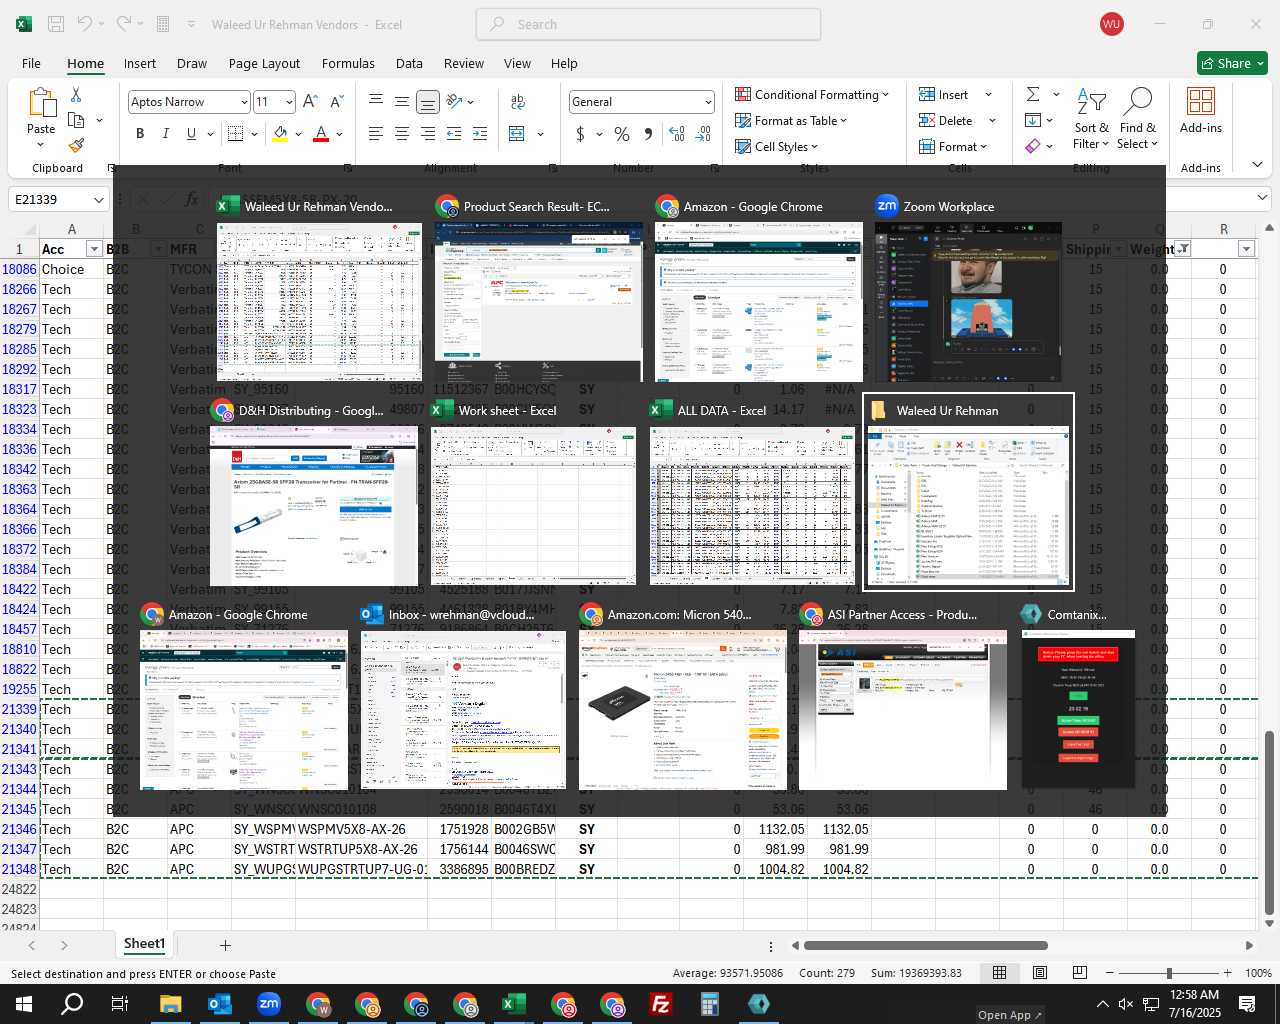Click the Paste button
The image size is (1280, 1024).
click(41, 116)
